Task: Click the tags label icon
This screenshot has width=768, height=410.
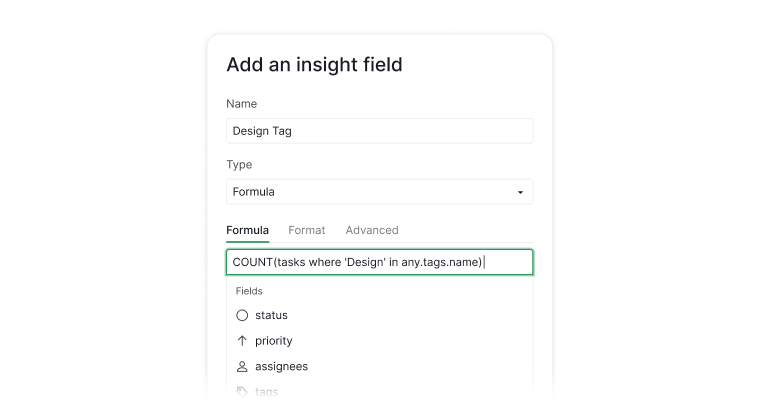Action: (x=242, y=392)
